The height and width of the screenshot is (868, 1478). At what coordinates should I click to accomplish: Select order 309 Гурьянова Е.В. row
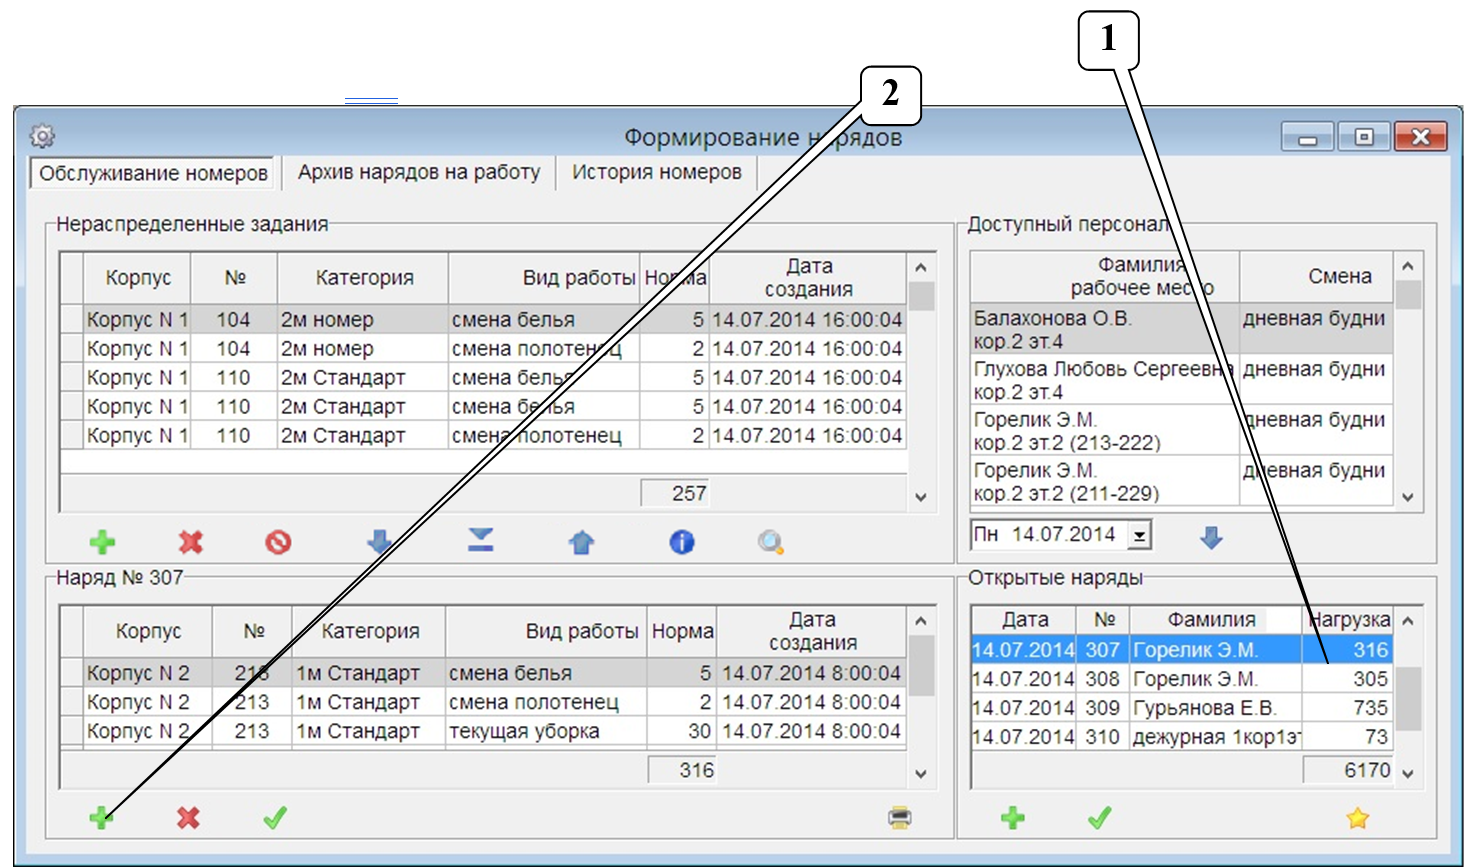coord(1180,708)
